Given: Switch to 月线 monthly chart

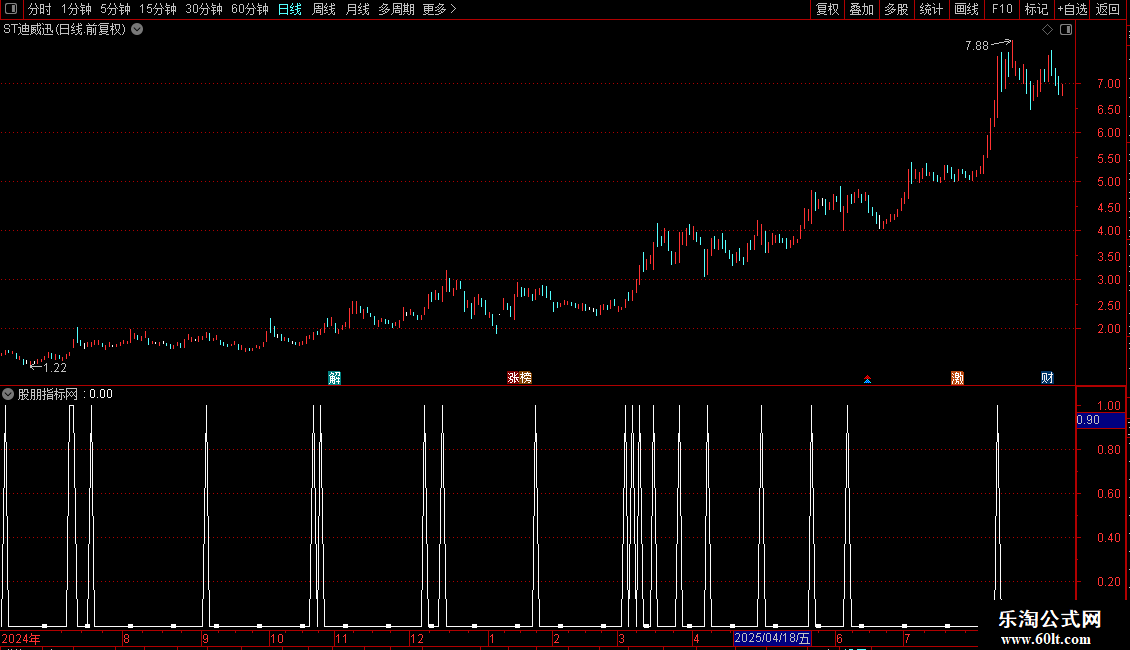Looking at the screenshot, I should pos(357,9).
